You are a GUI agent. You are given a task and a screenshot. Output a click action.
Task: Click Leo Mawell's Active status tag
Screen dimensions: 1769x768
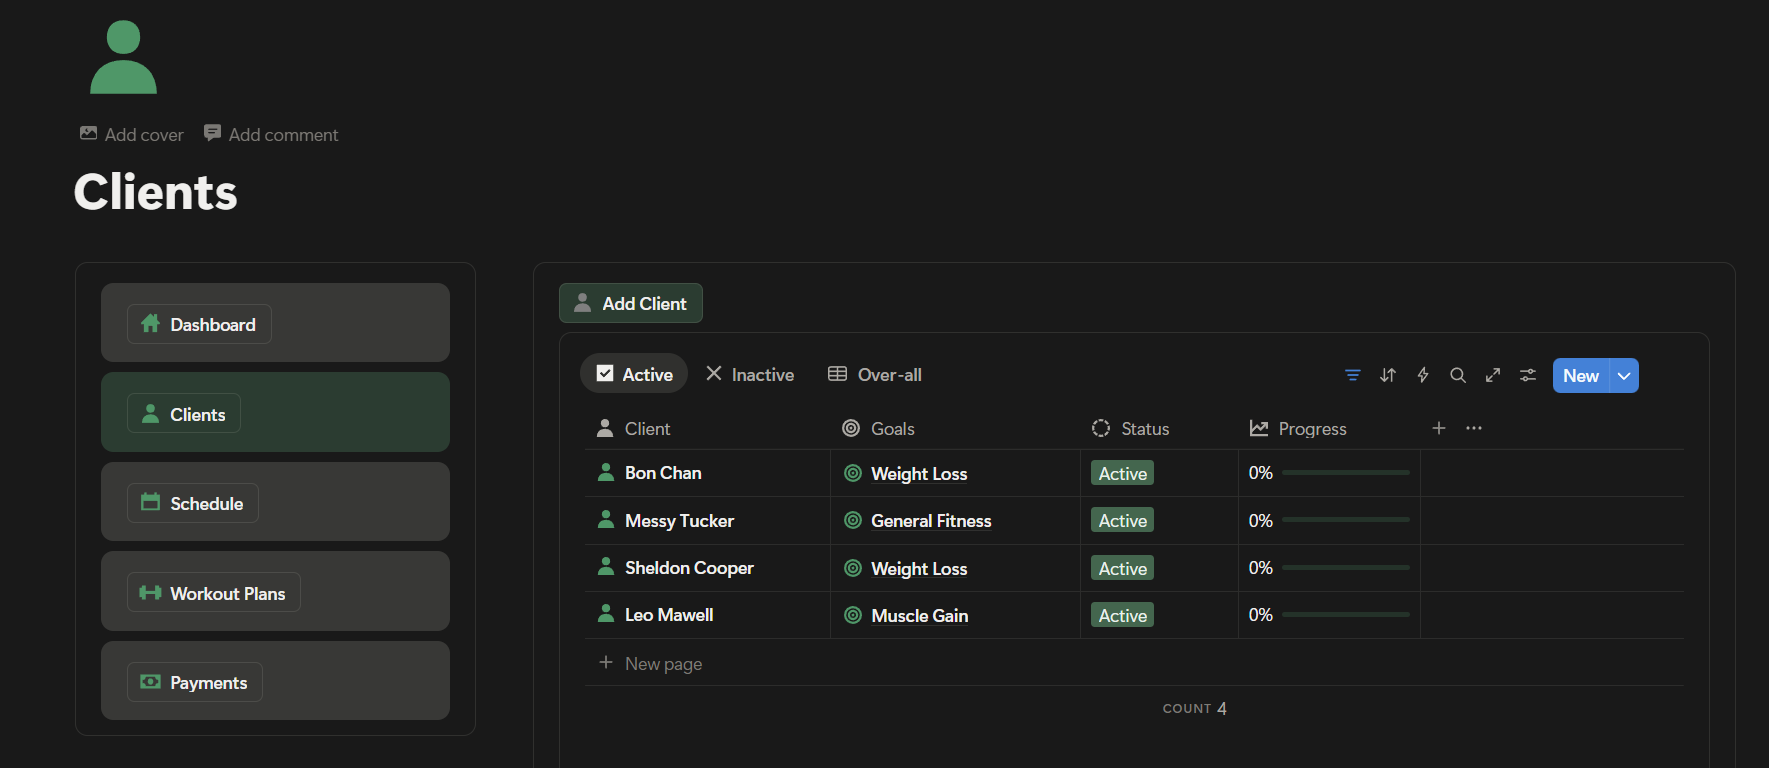[1122, 615]
